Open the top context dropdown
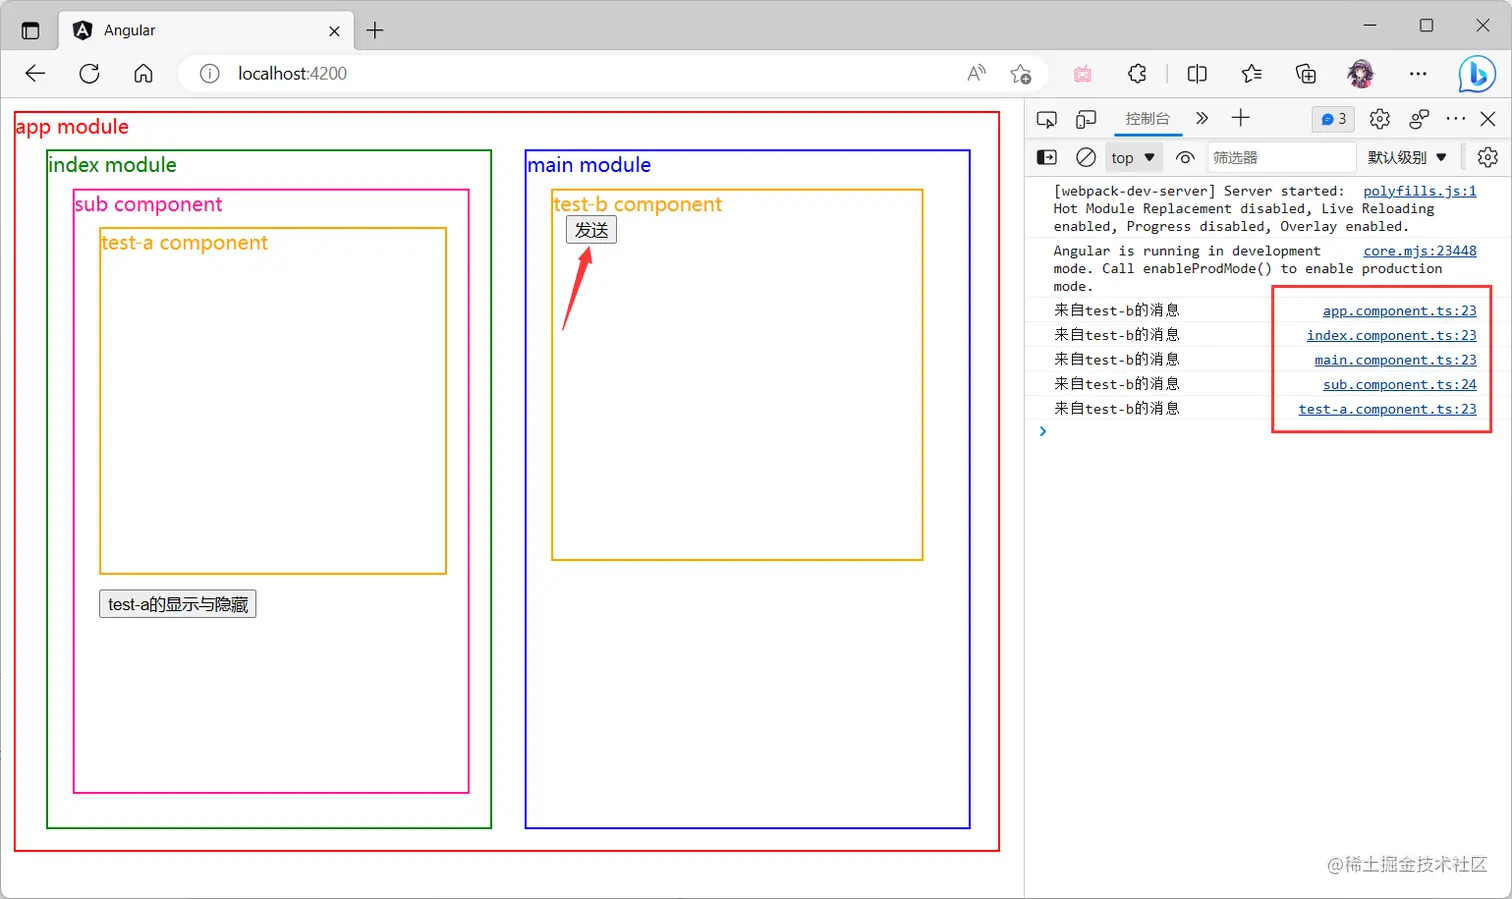Viewport: 1512px width, 899px height. (1133, 157)
